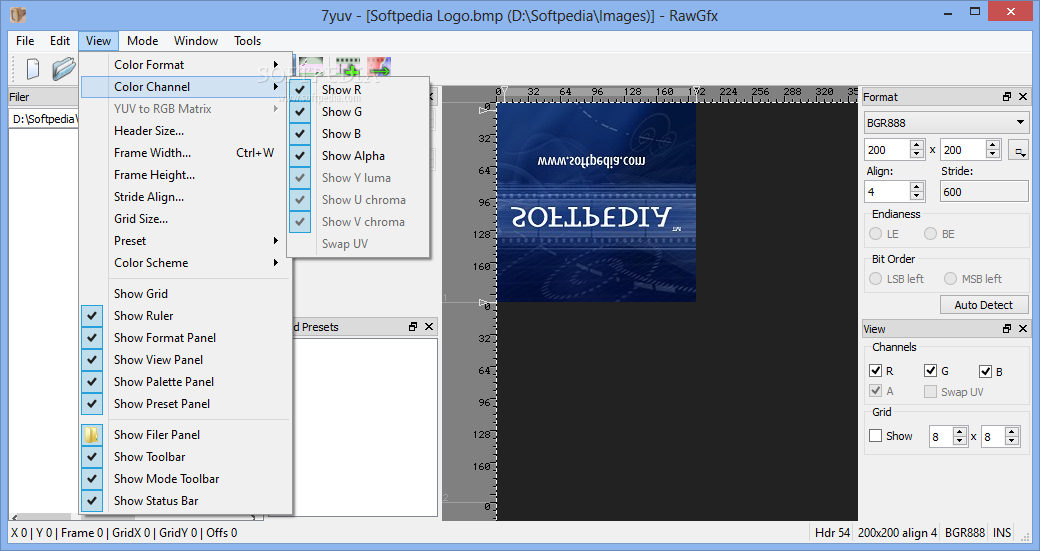Click the Align value stepper arrows
Image resolution: width=1040 pixels, height=551 pixels.
click(x=917, y=192)
